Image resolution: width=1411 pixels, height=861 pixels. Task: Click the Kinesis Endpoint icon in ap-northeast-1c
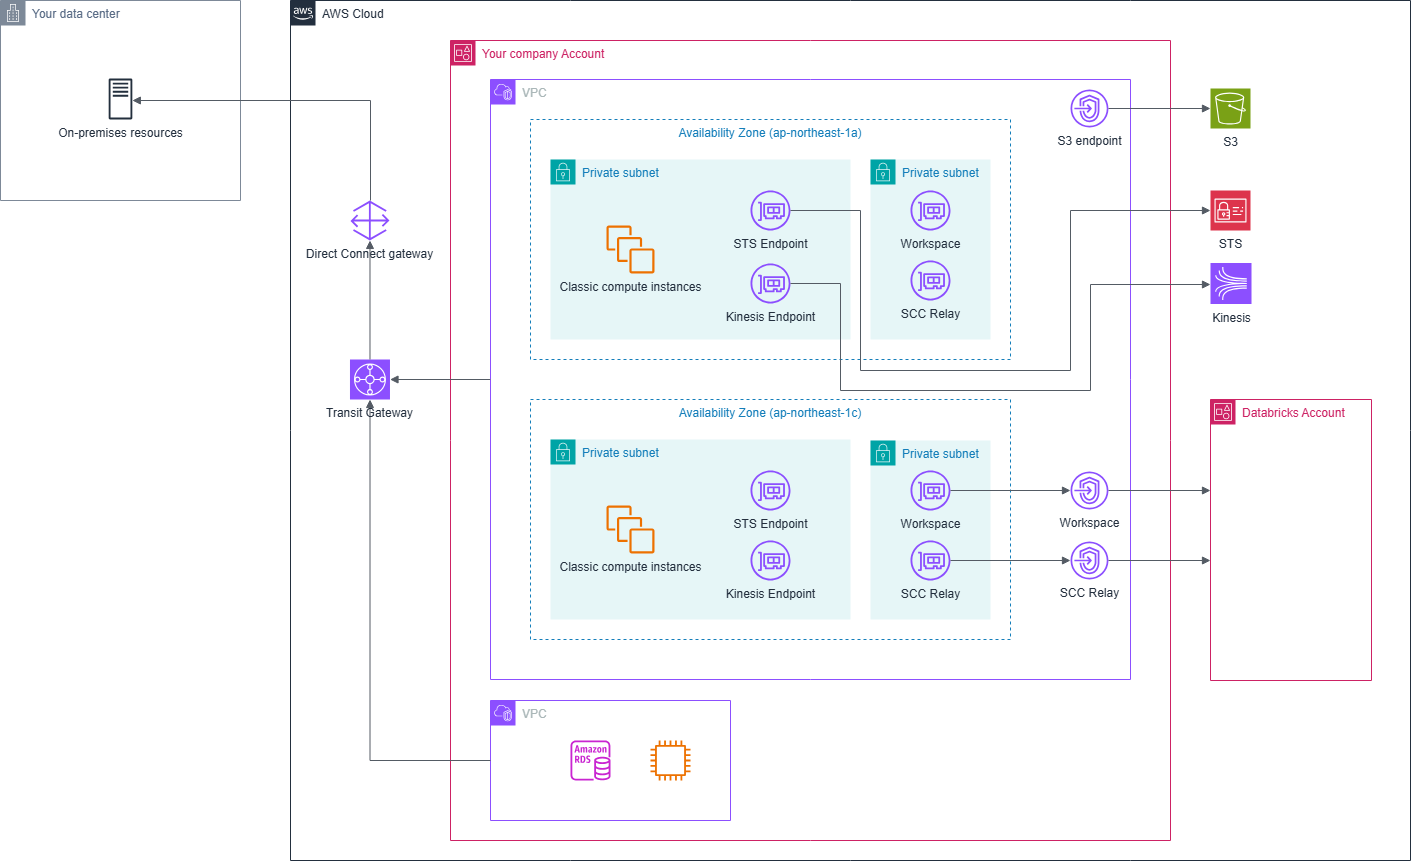coord(770,561)
